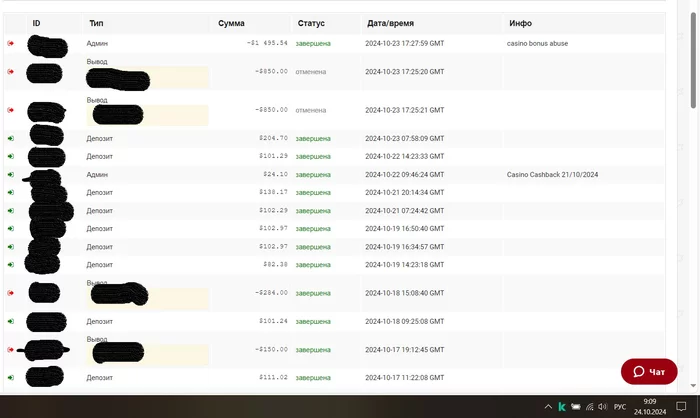Click the -$850.00 amount dated 17:25:20

coord(271,71)
